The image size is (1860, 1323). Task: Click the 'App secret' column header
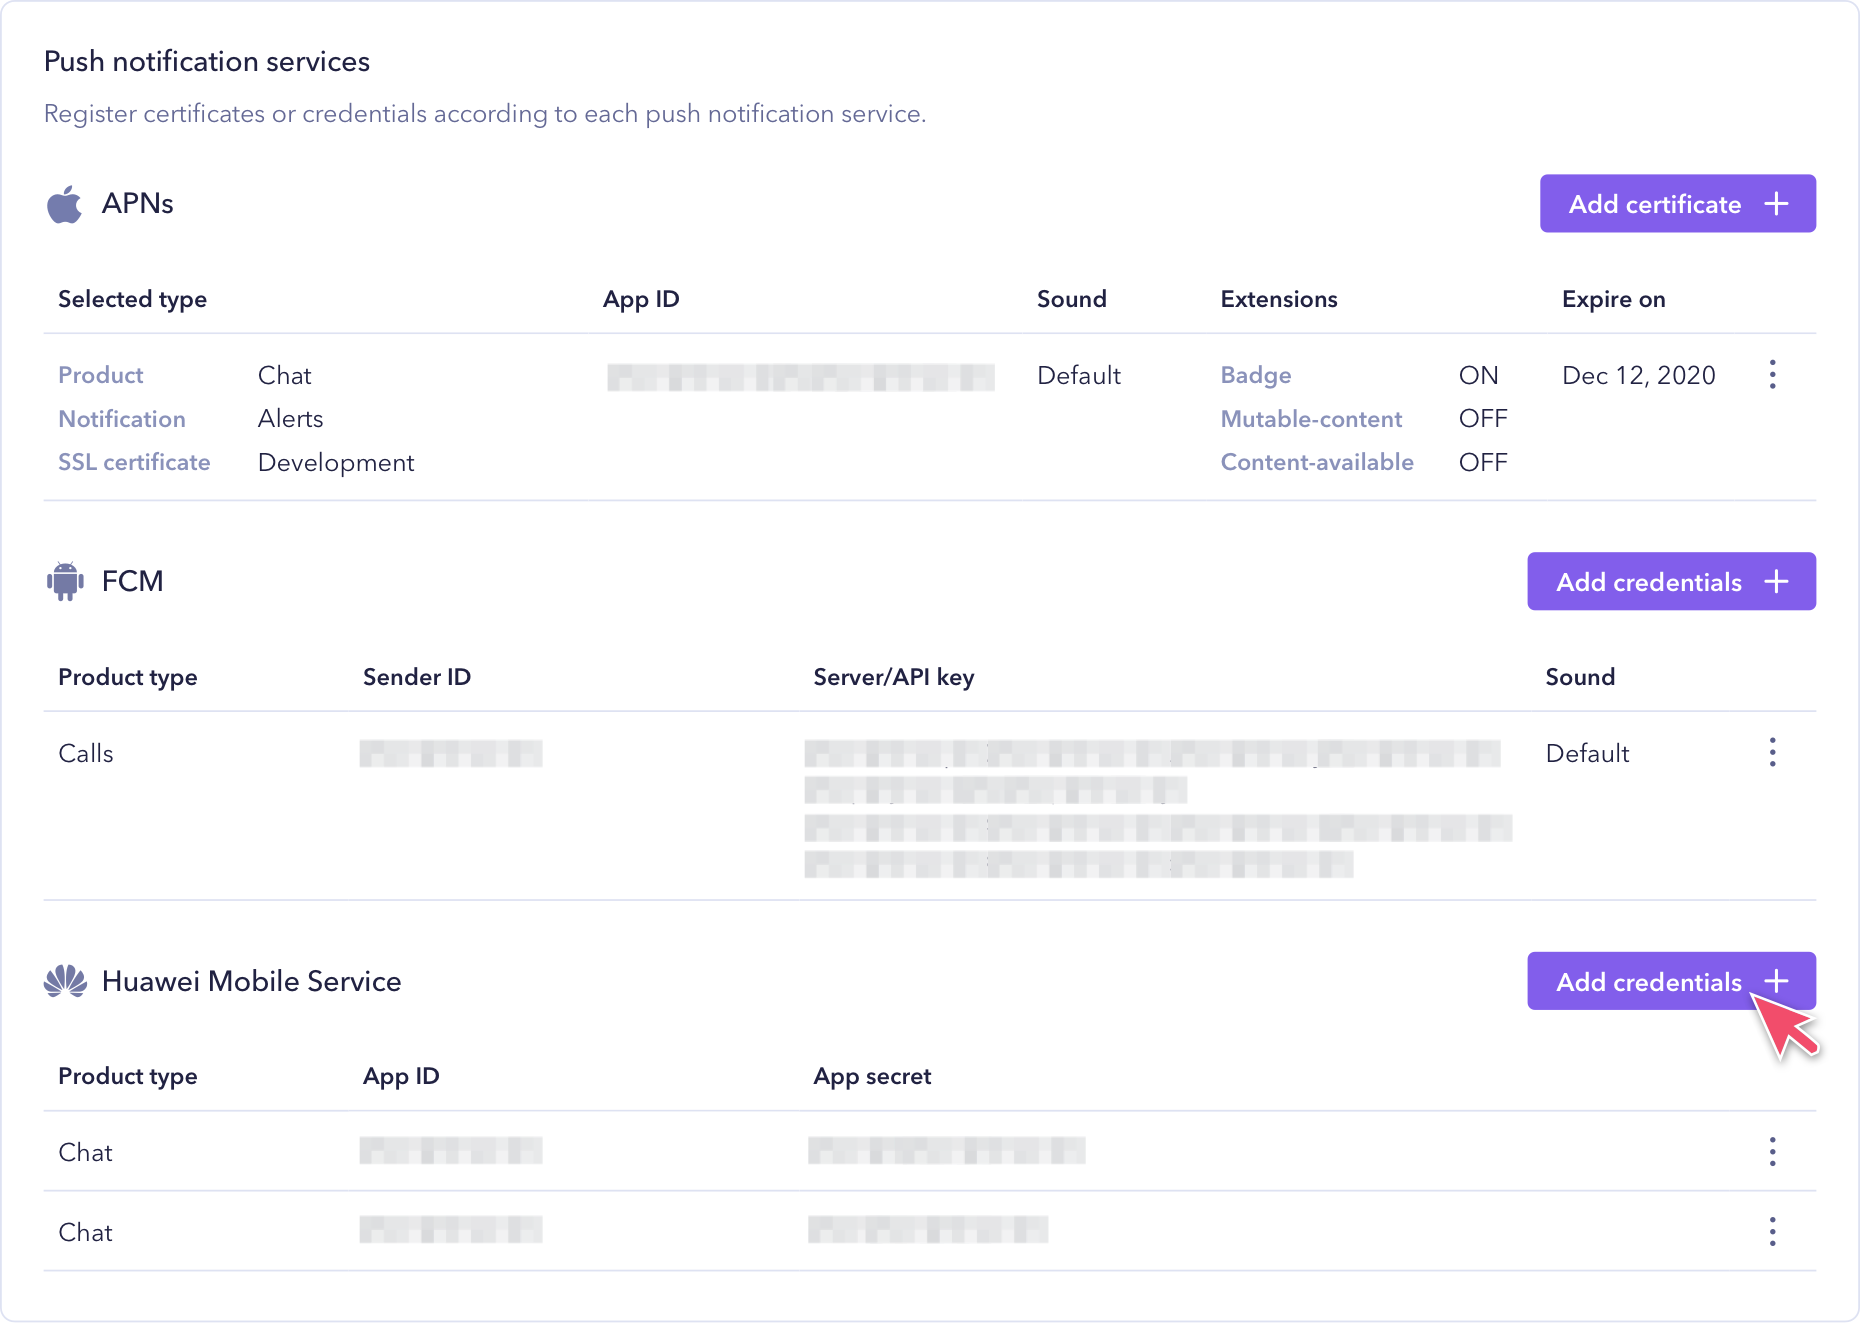tap(872, 1076)
